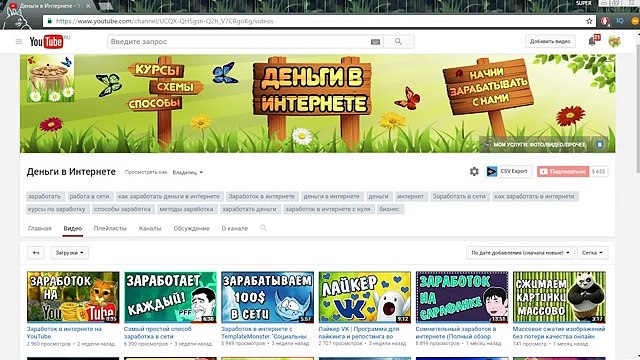This screenshot has height=360, width=640.
Task: Switch to the 'Главная' tab
Action: [x=40, y=228]
